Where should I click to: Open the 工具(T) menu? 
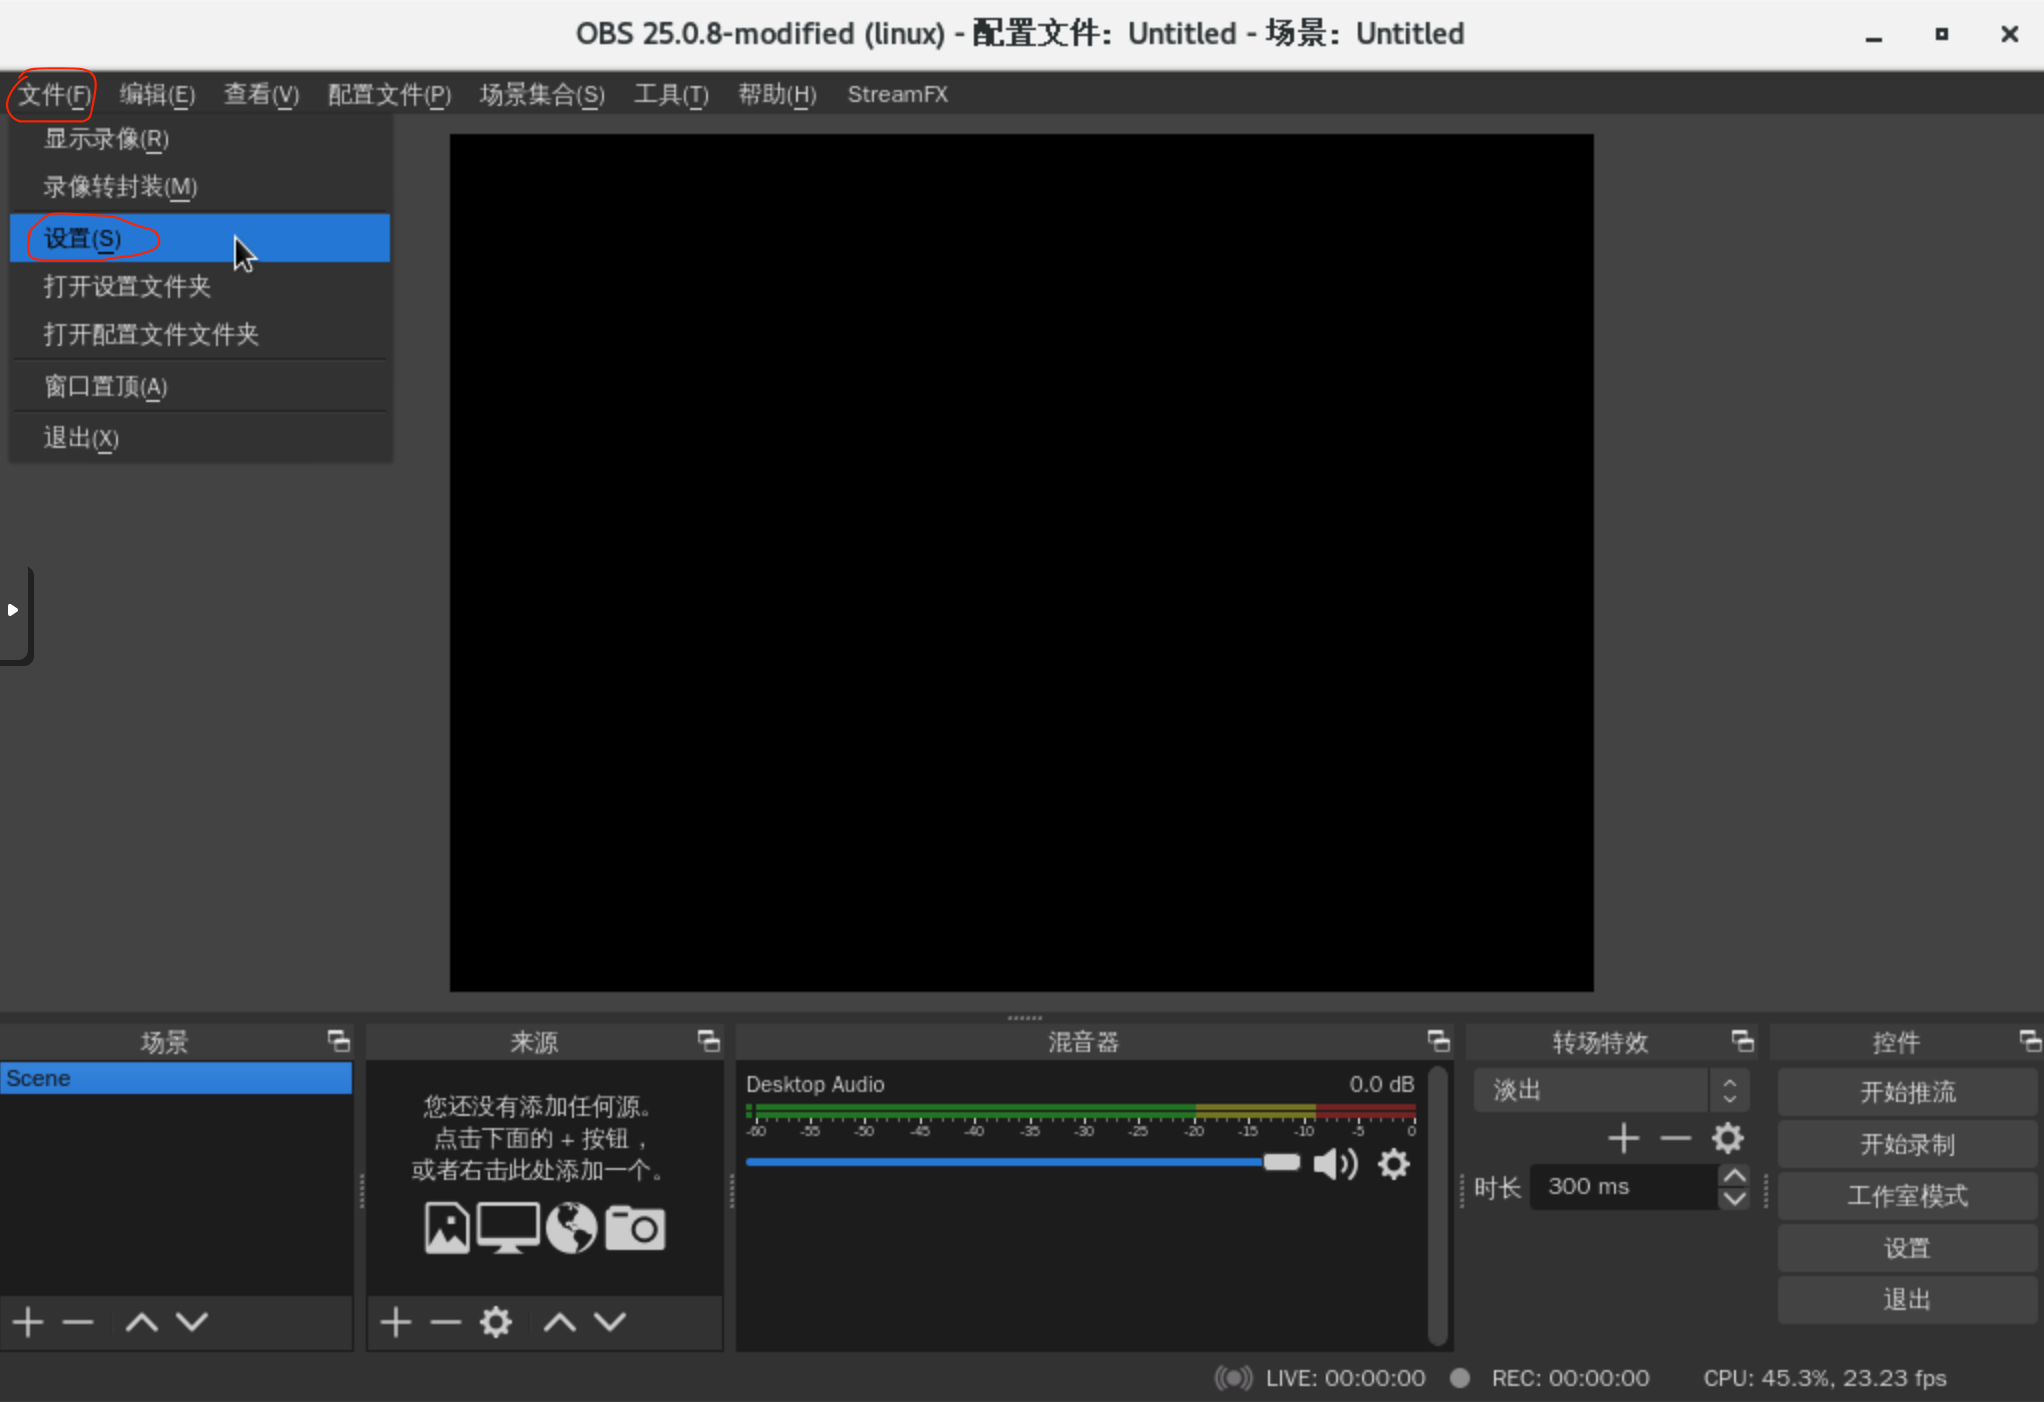(x=671, y=95)
